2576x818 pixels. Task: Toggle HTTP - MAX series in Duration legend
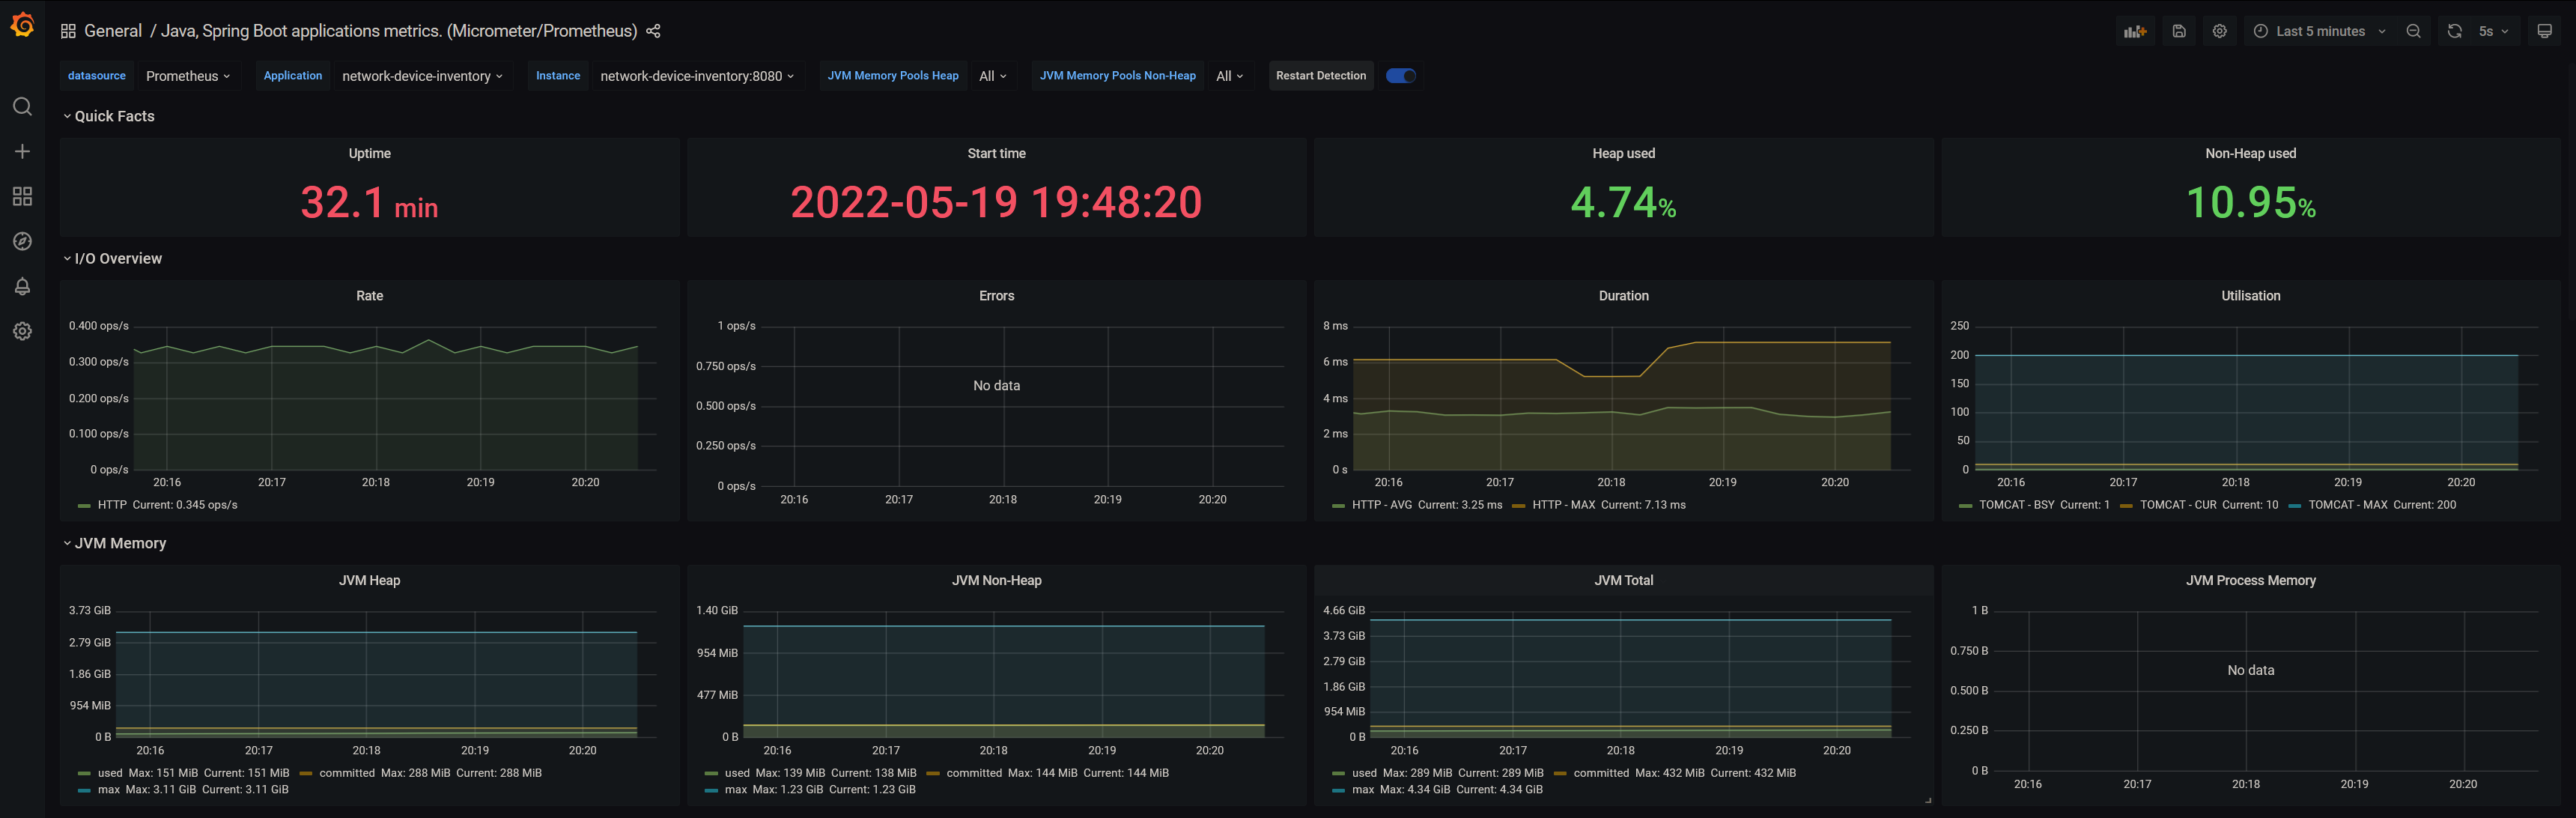click(1563, 505)
